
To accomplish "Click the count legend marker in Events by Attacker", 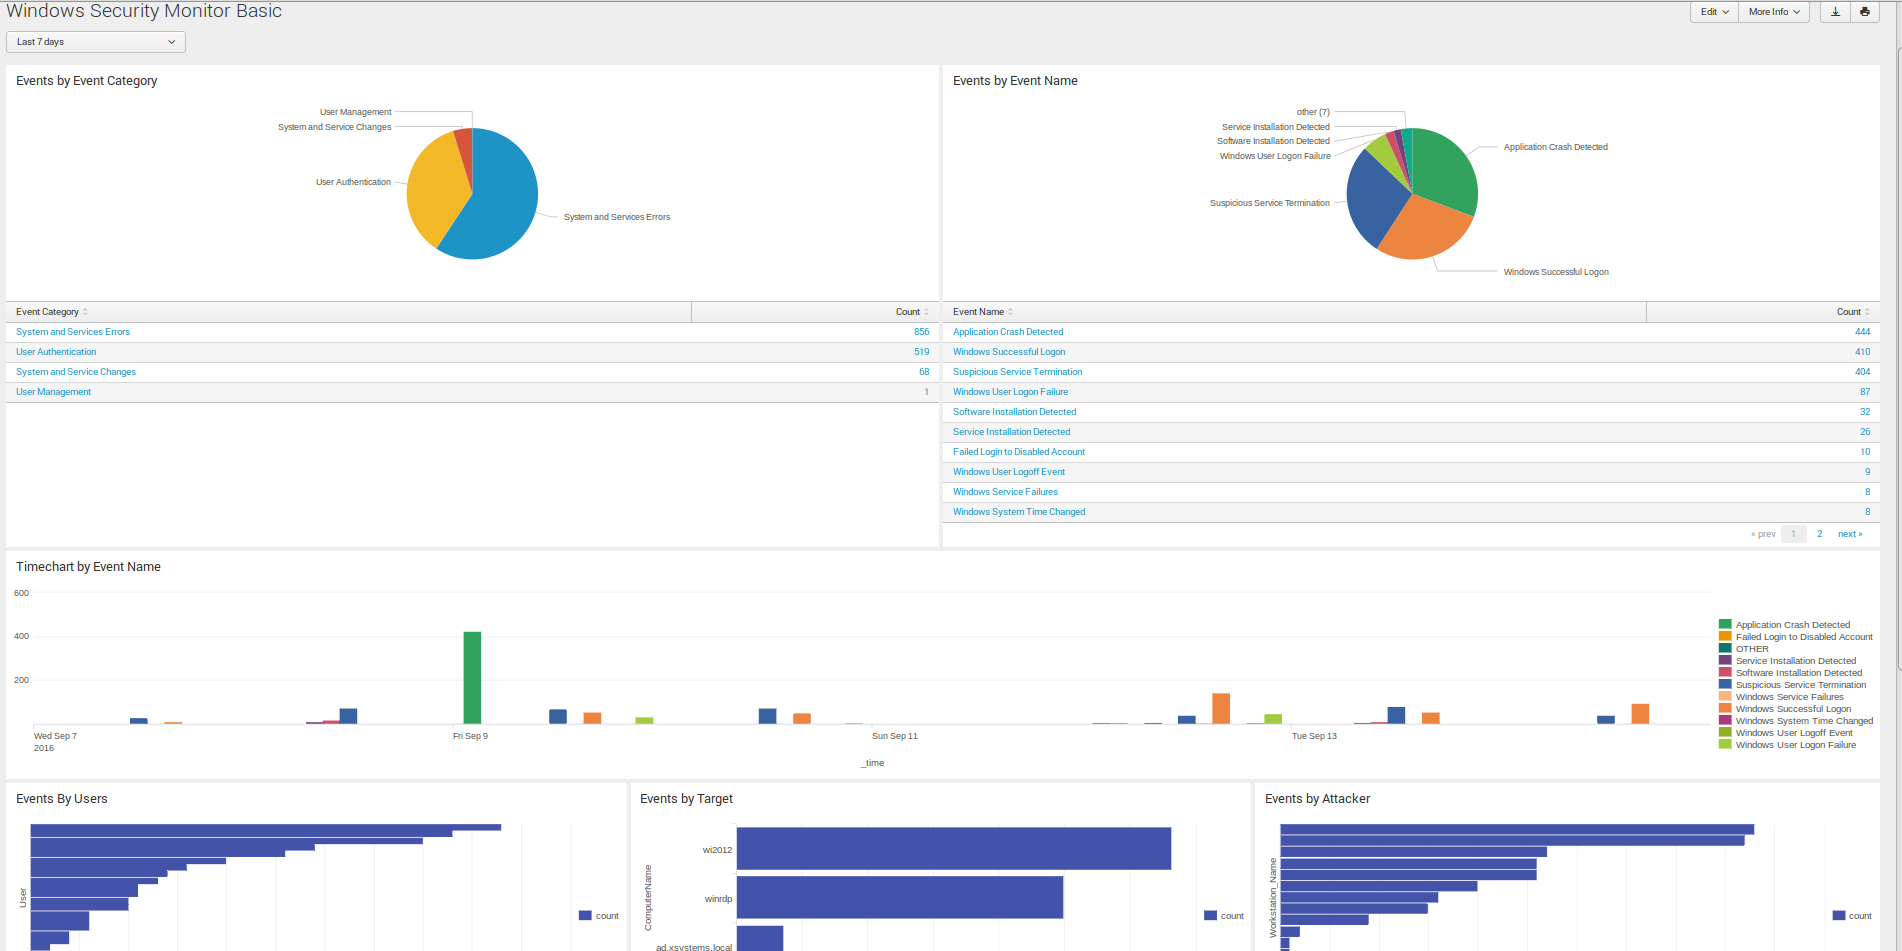I will click(1838, 916).
